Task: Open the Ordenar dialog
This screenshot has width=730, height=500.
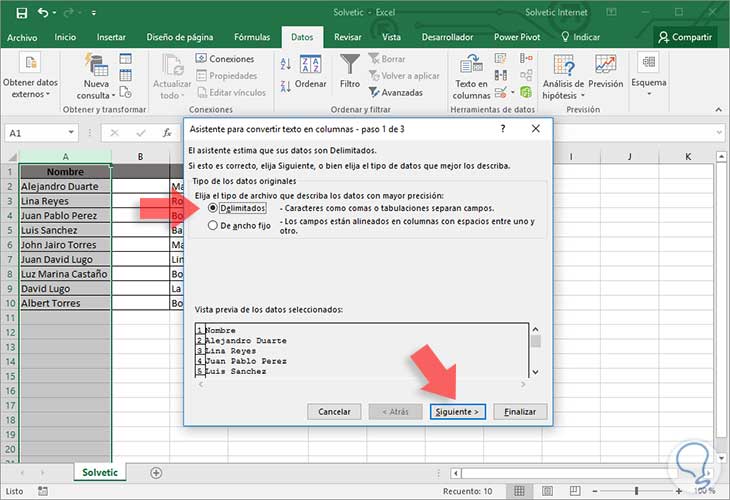Action: [x=311, y=72]
